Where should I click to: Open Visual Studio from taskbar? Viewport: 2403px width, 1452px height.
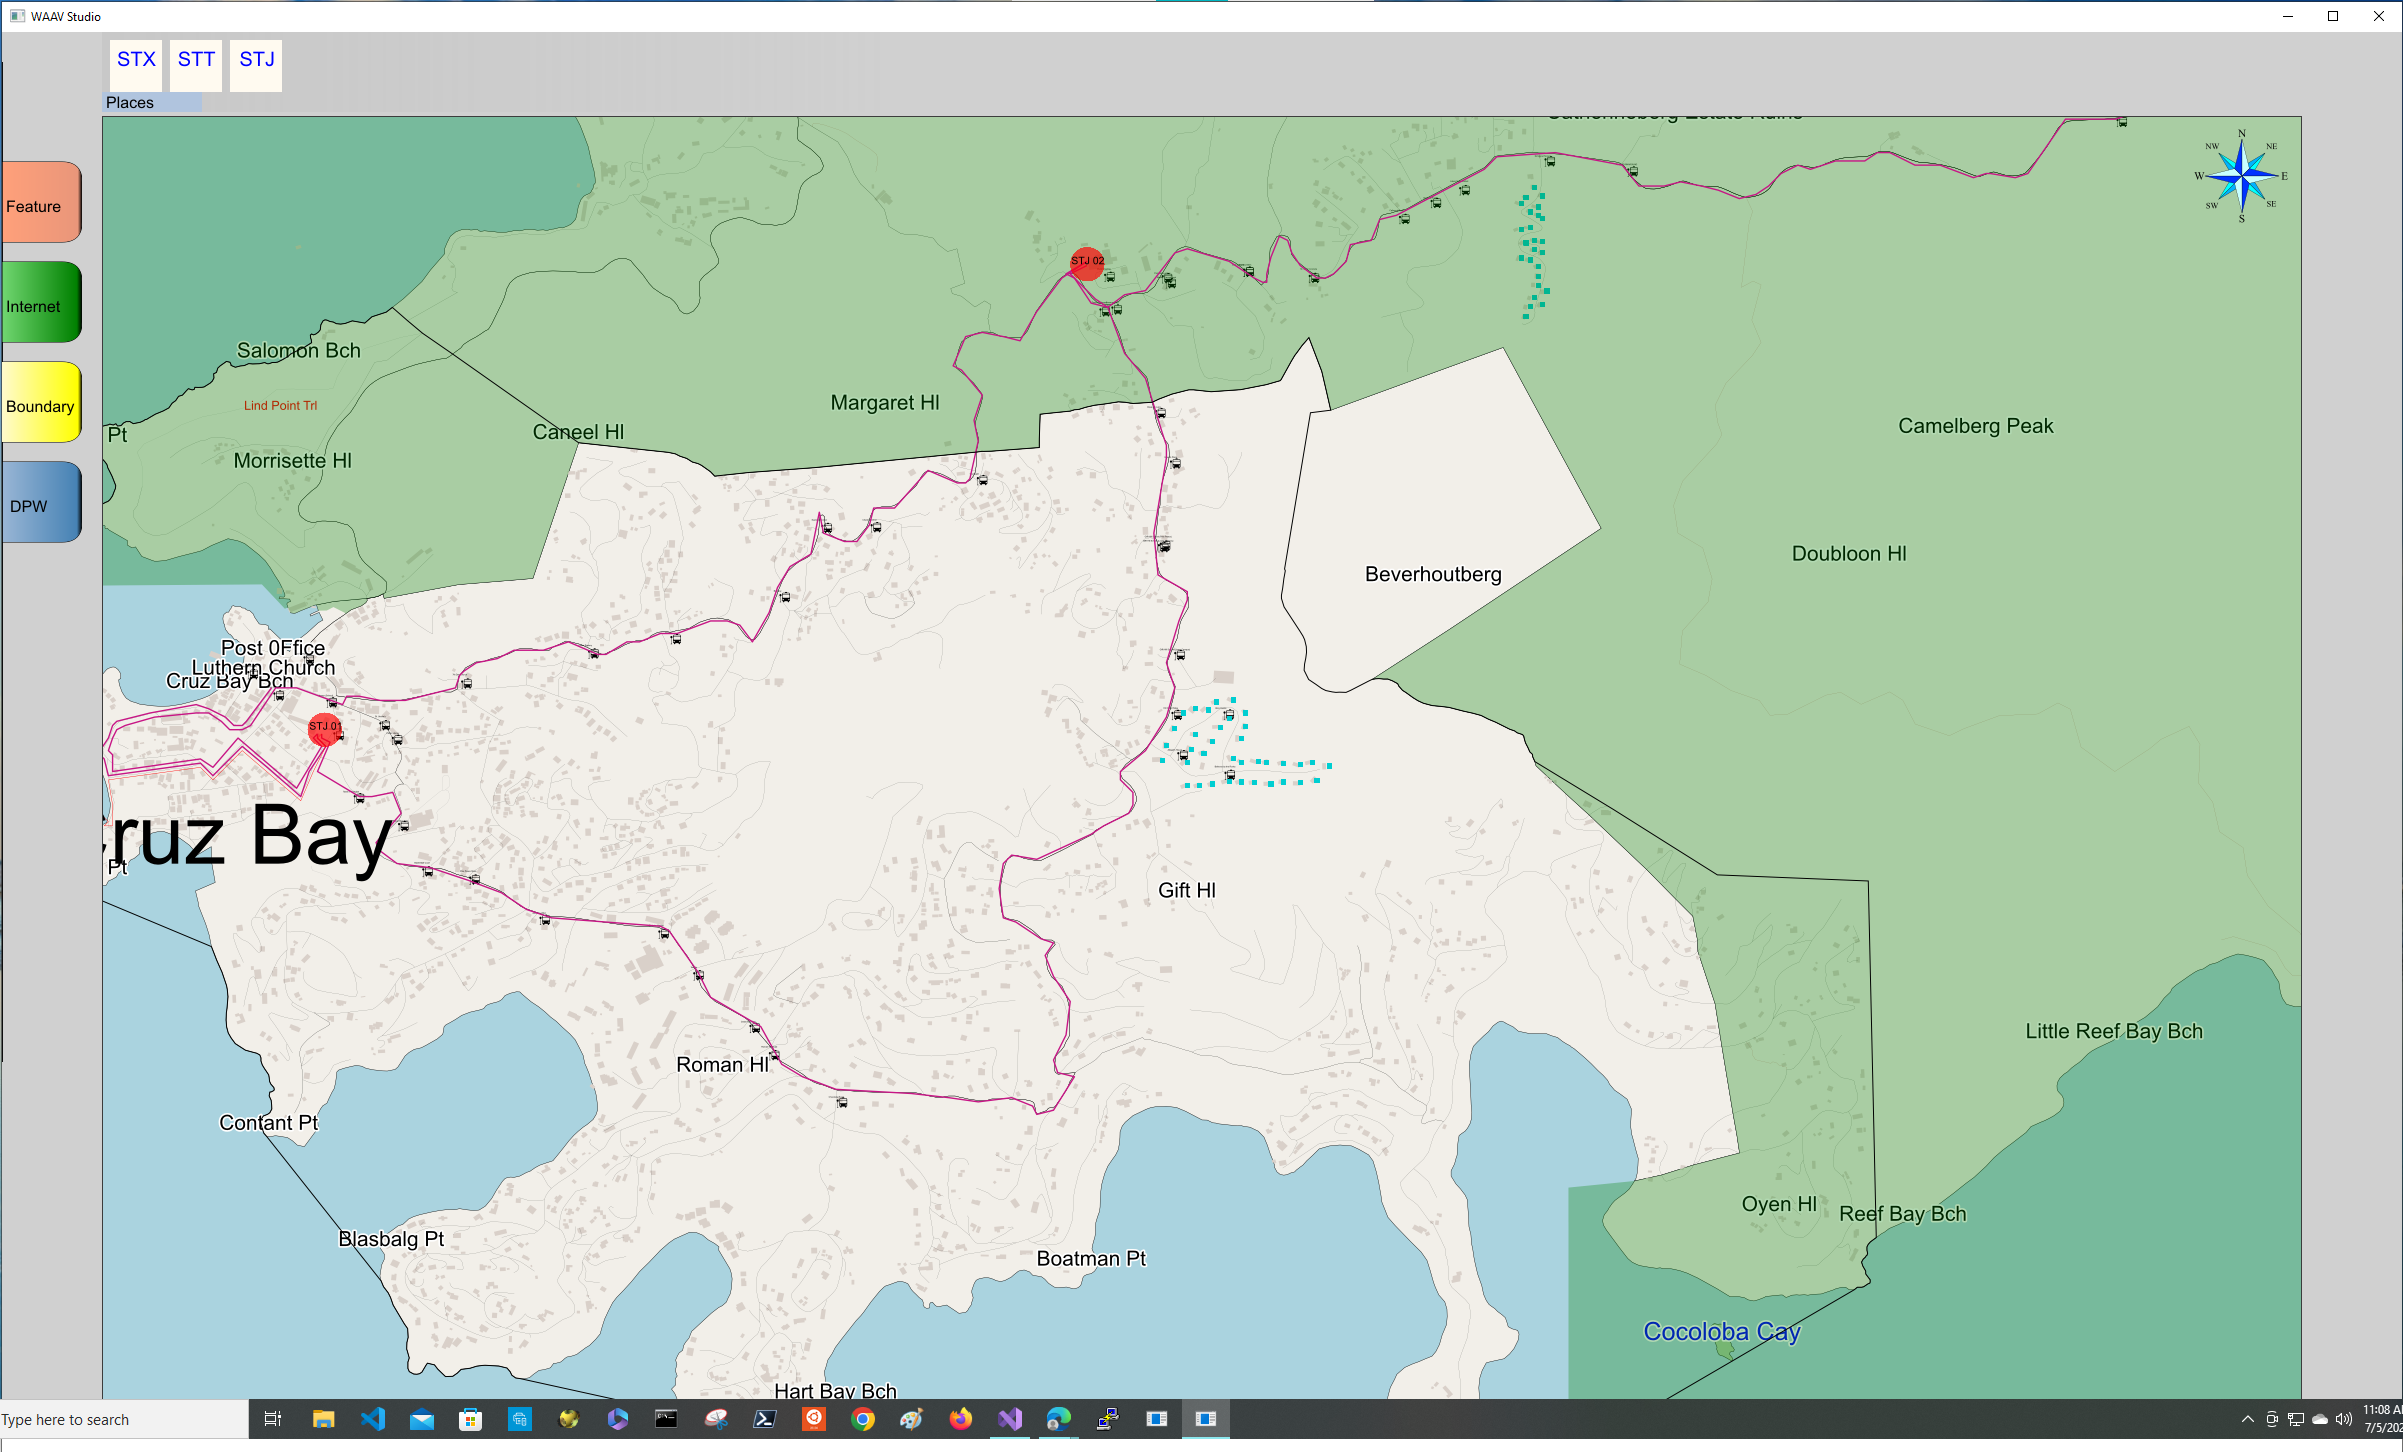1010,1419
